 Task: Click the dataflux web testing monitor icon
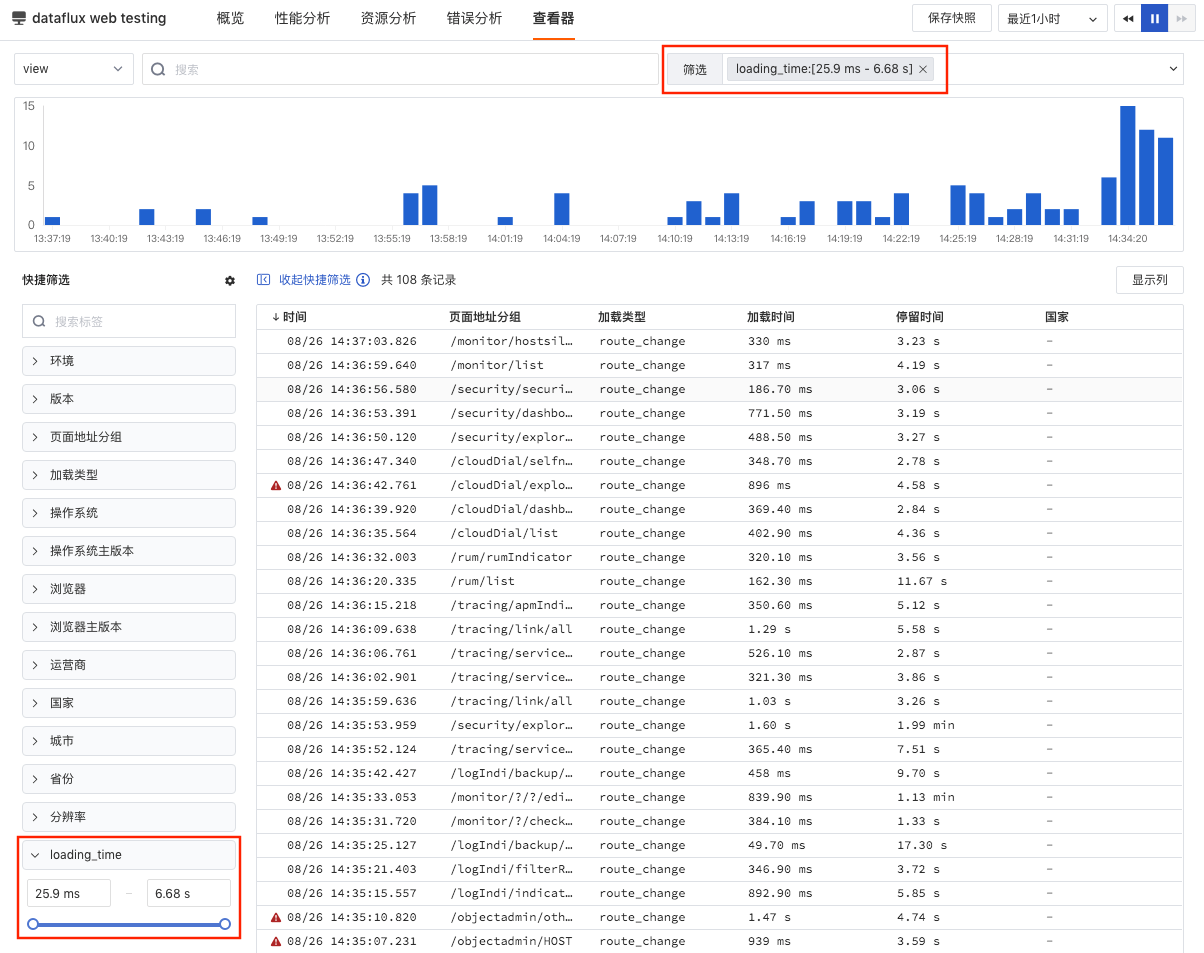(19, 19)
